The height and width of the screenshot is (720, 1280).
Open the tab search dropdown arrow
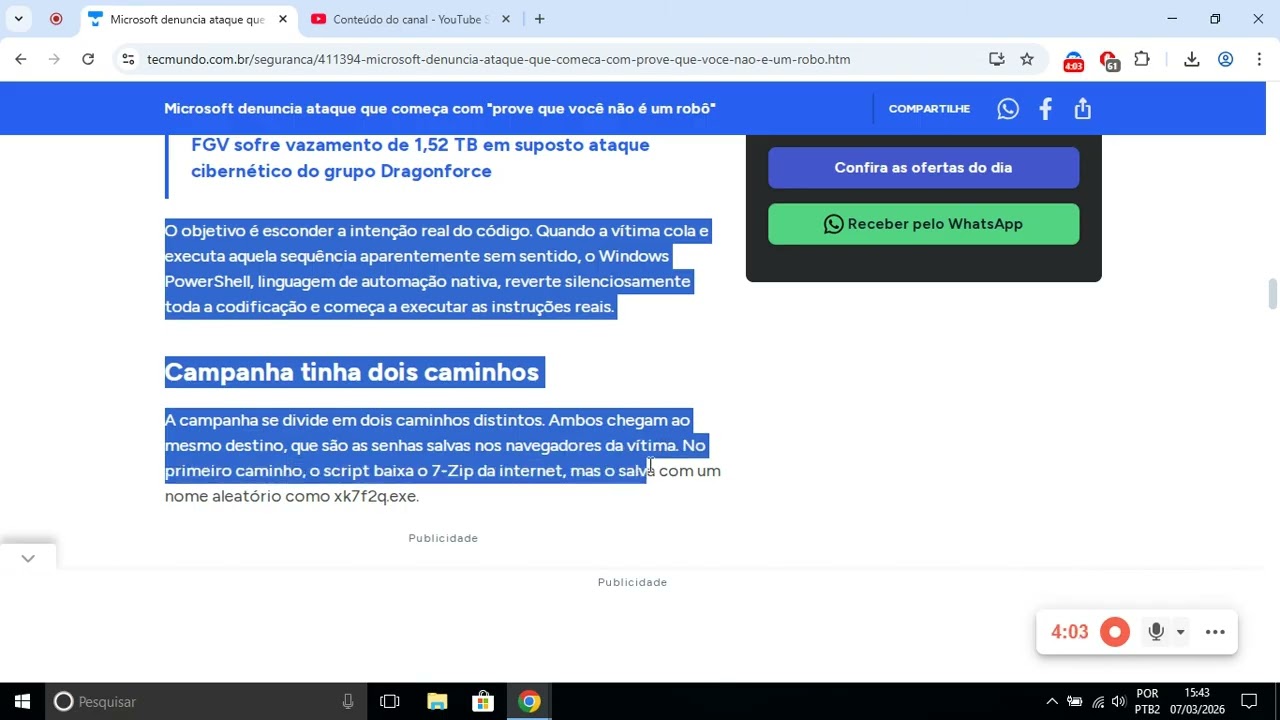click(x=18, y=19)
